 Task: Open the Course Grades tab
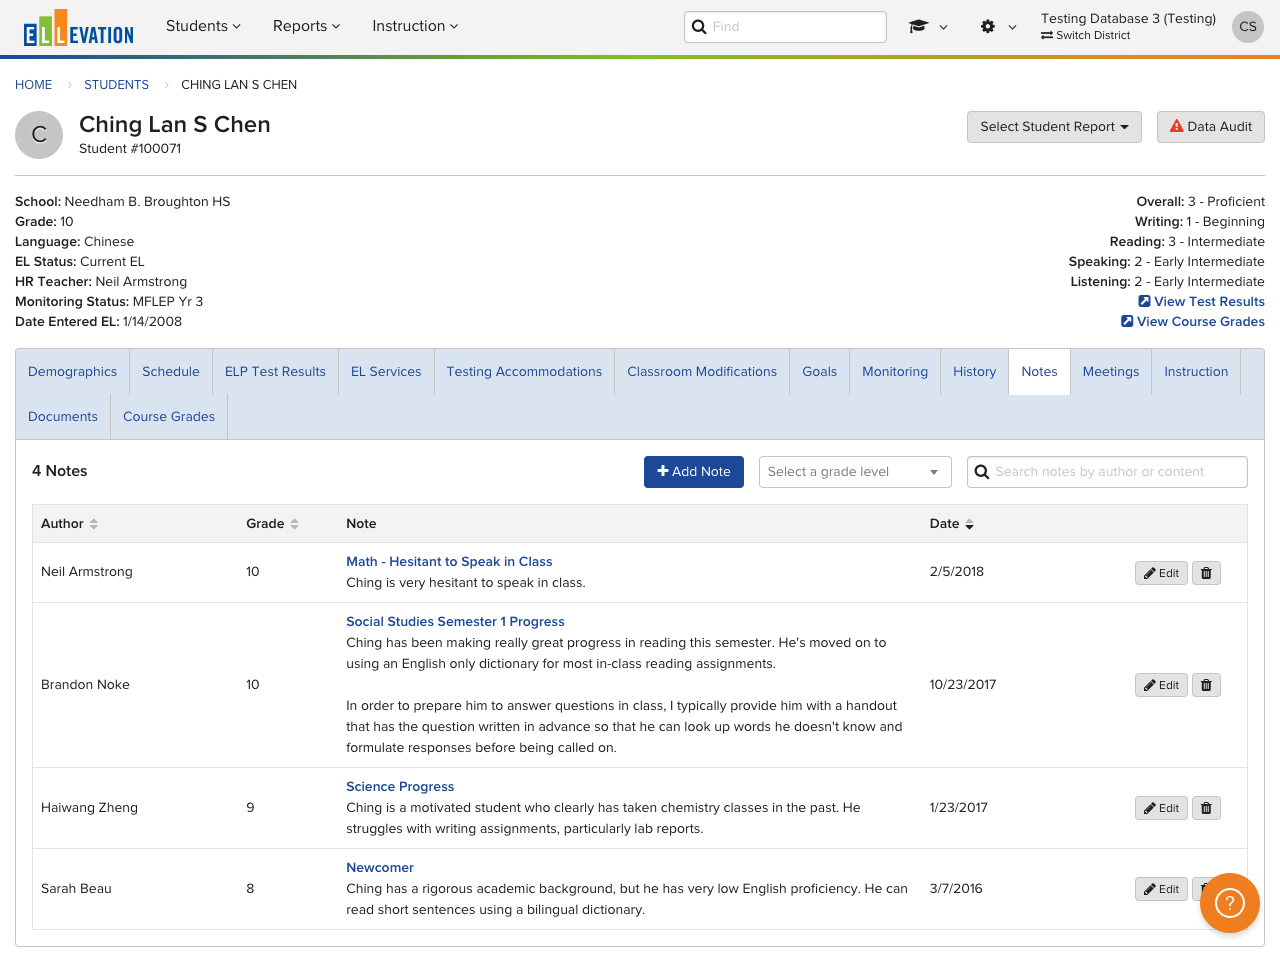coord(169,417)
